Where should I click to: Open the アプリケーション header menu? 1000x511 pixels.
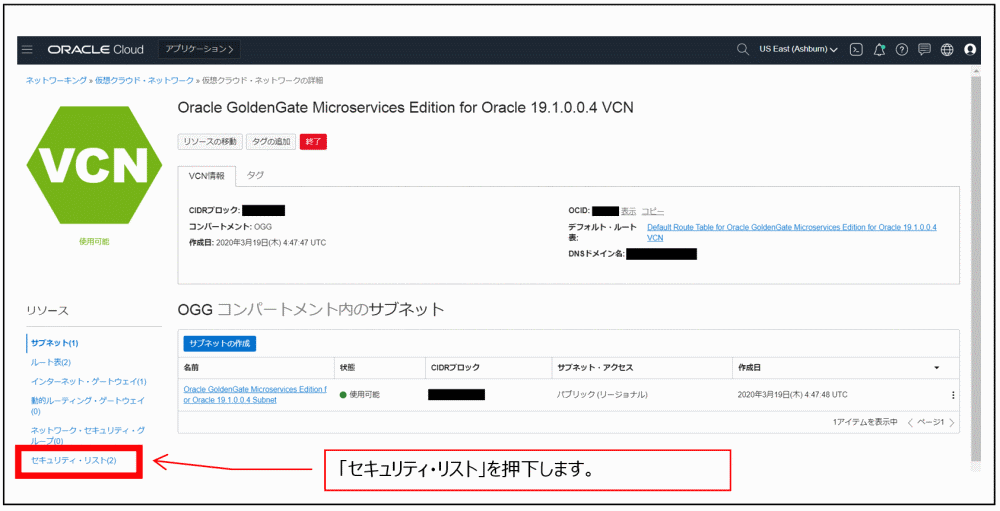pos(199,49)
